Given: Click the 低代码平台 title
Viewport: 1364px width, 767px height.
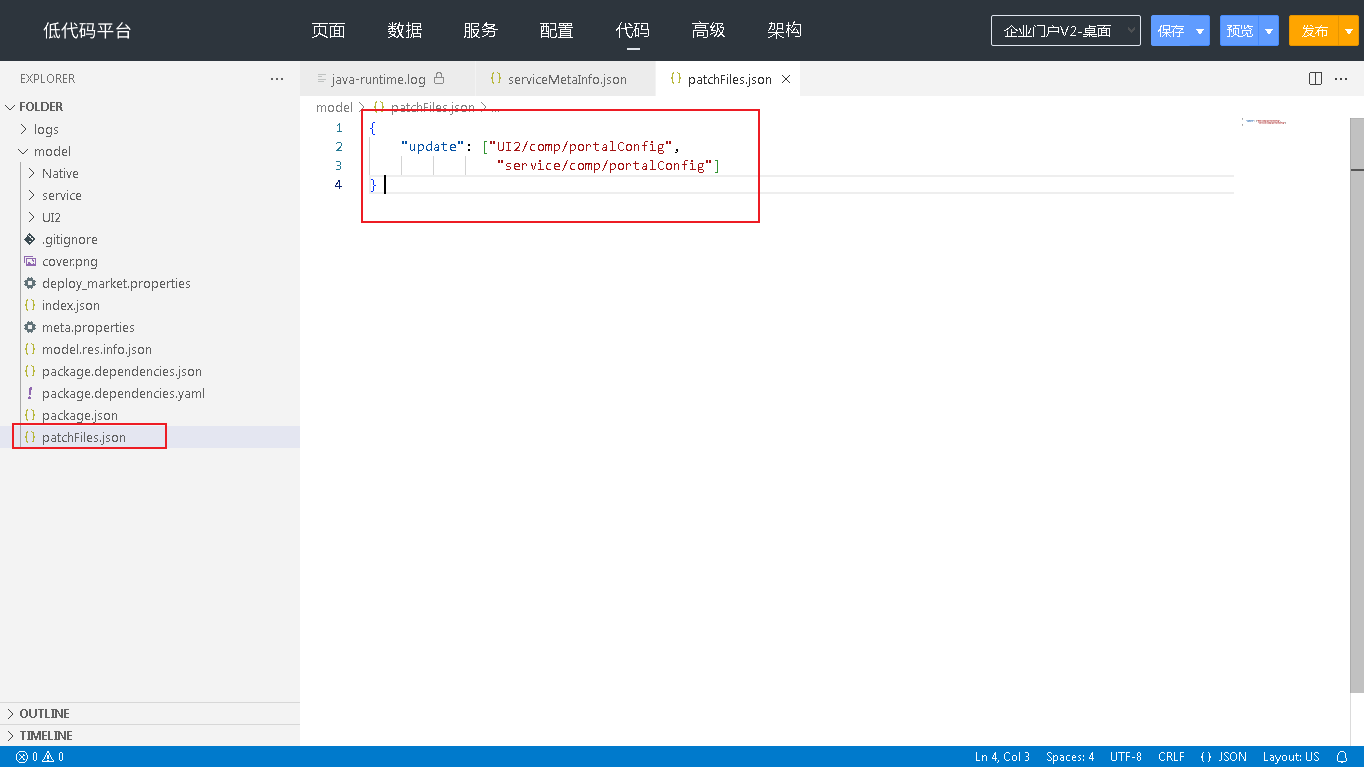Looking at the screenshot, I should click(x=87, y=31).
